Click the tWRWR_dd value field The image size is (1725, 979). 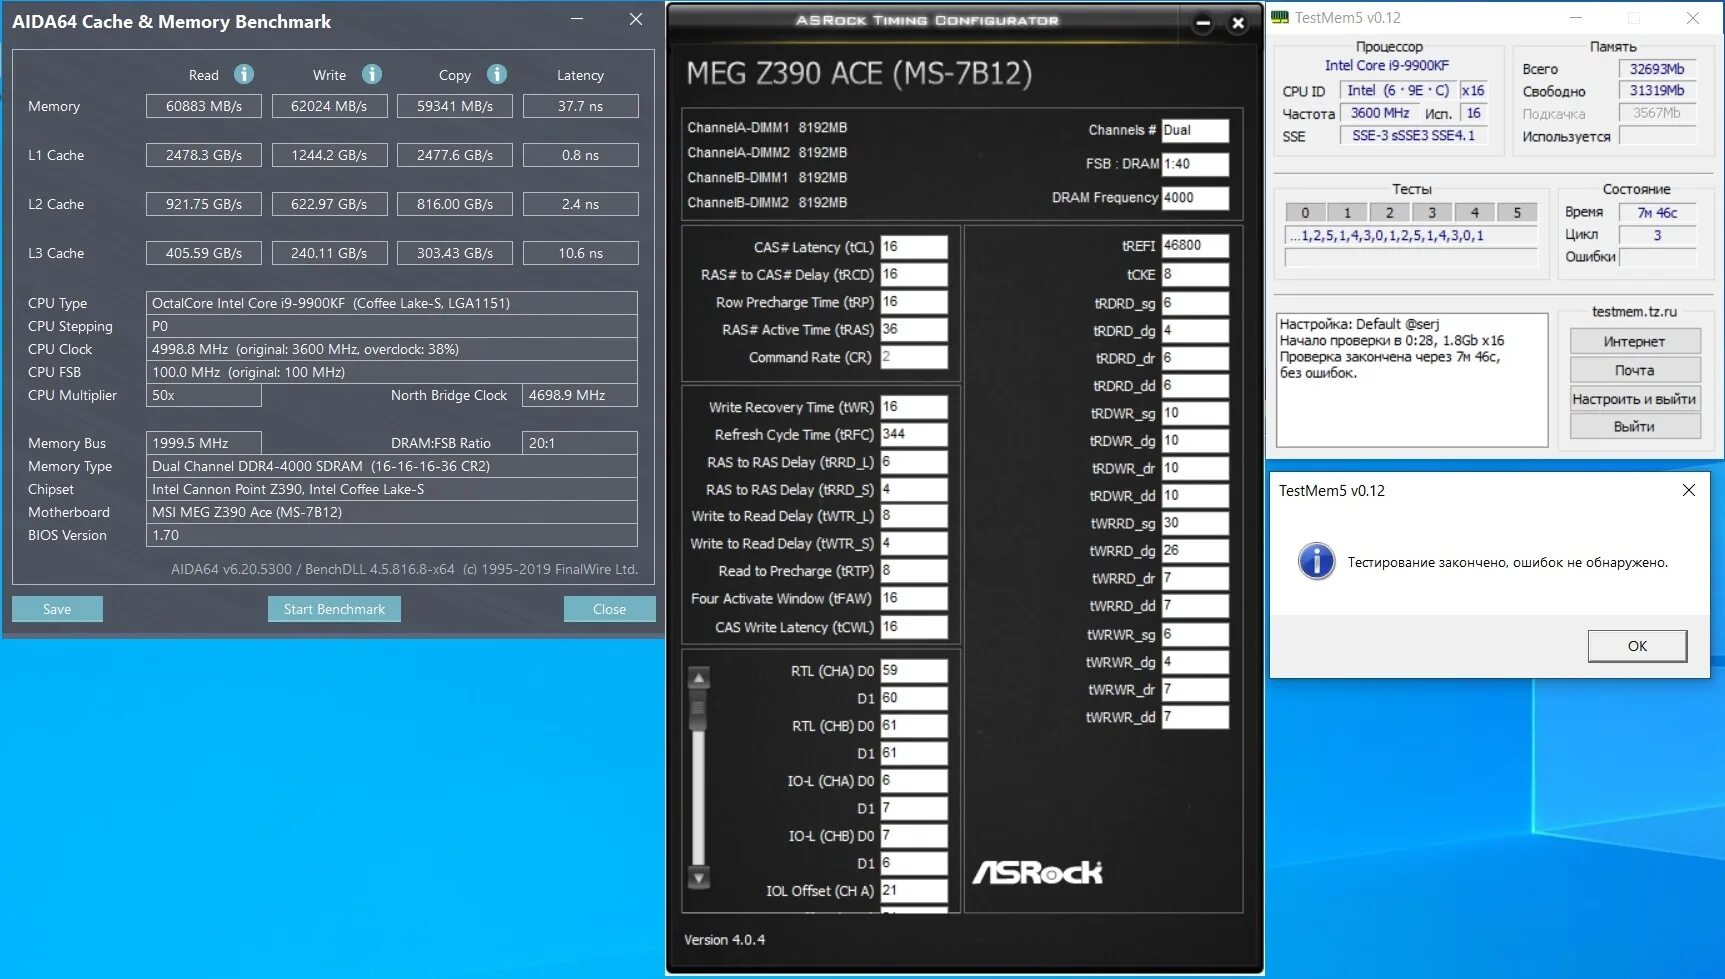click(1195, 717)
